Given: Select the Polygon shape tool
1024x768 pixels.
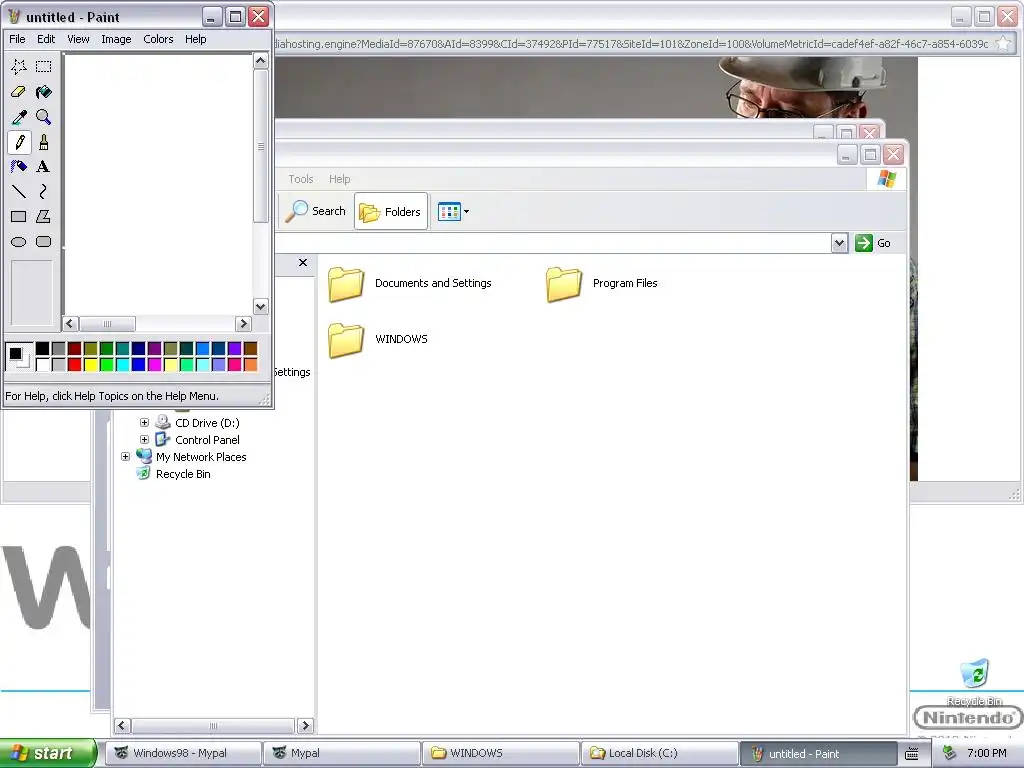Looking at the screenshot, I should coord(44,216).
